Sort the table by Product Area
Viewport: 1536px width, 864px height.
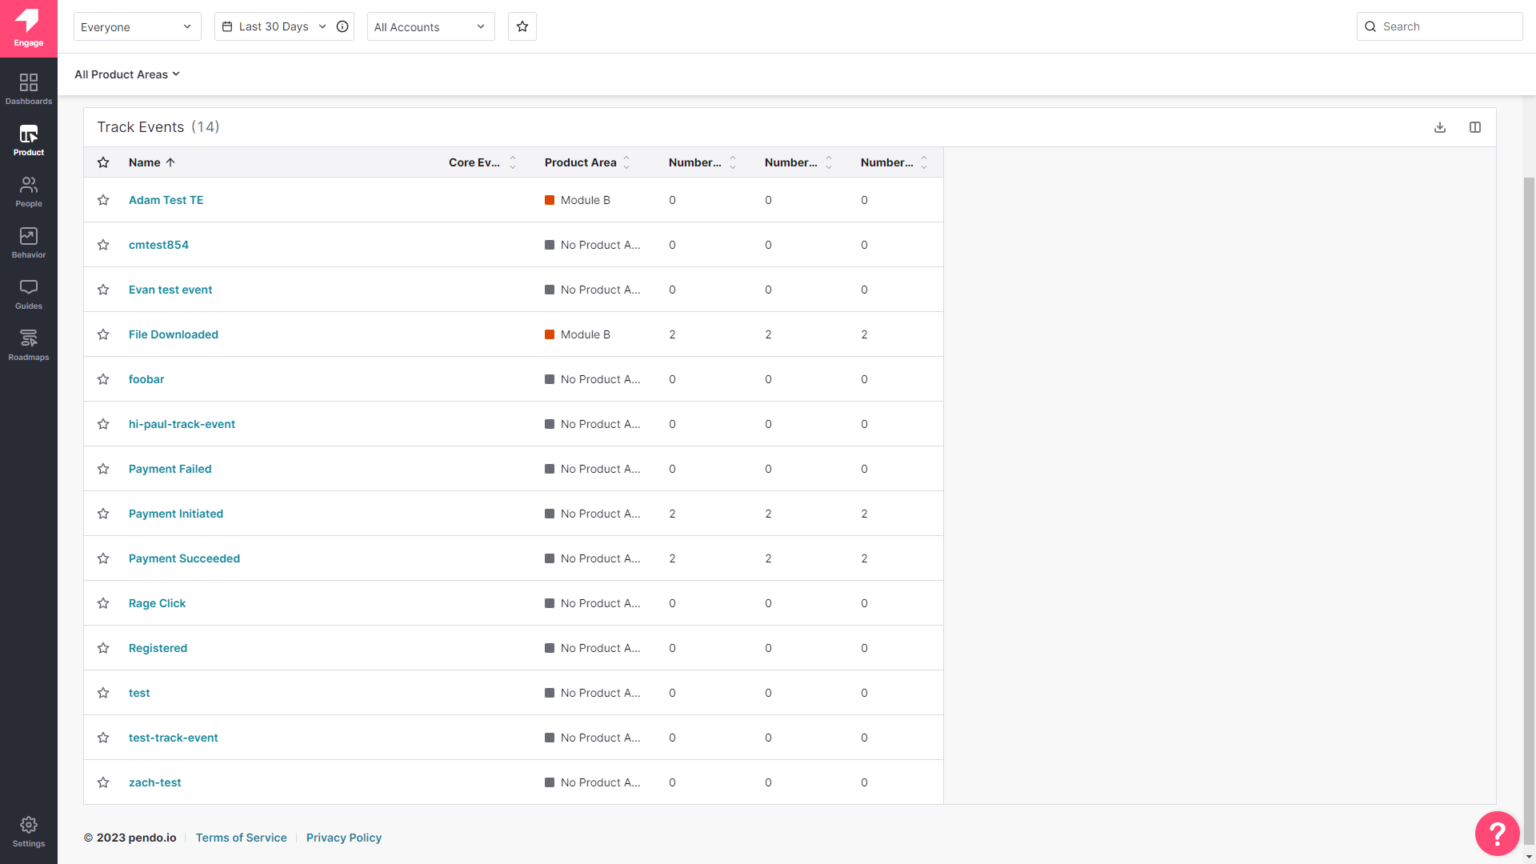[x=626, y=162]
